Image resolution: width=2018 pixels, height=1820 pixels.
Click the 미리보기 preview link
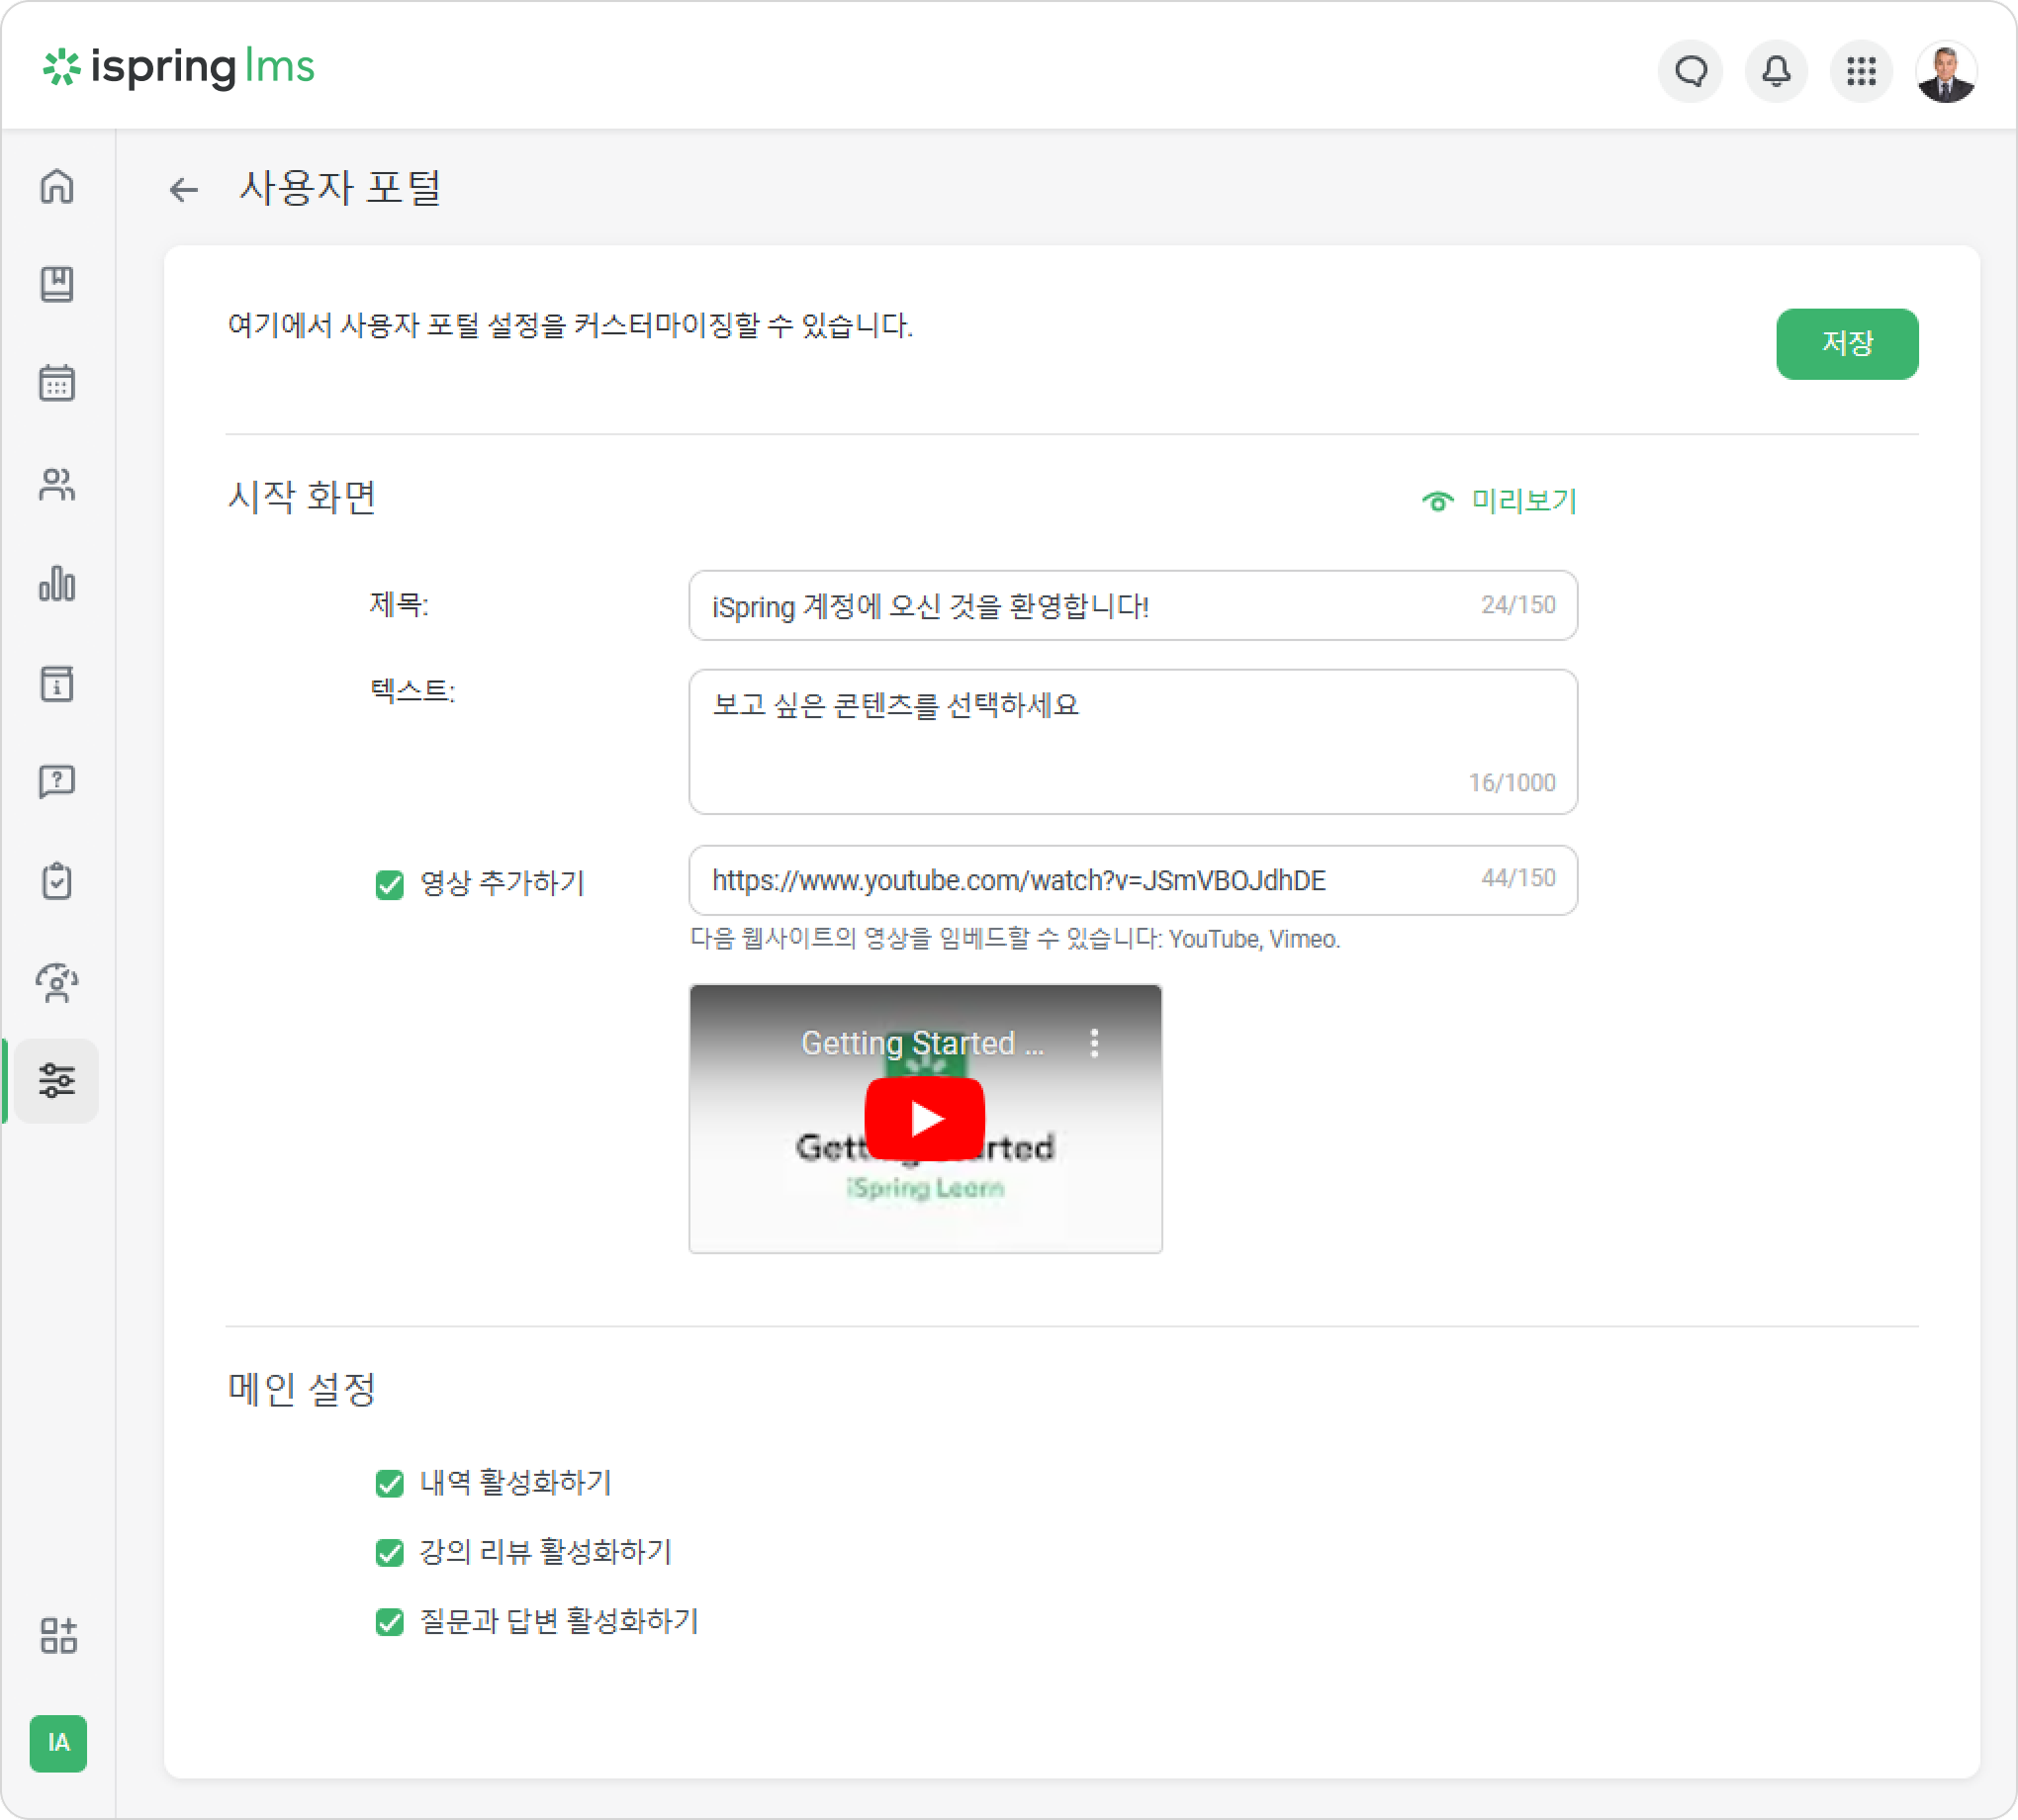tap(1524, 501)
